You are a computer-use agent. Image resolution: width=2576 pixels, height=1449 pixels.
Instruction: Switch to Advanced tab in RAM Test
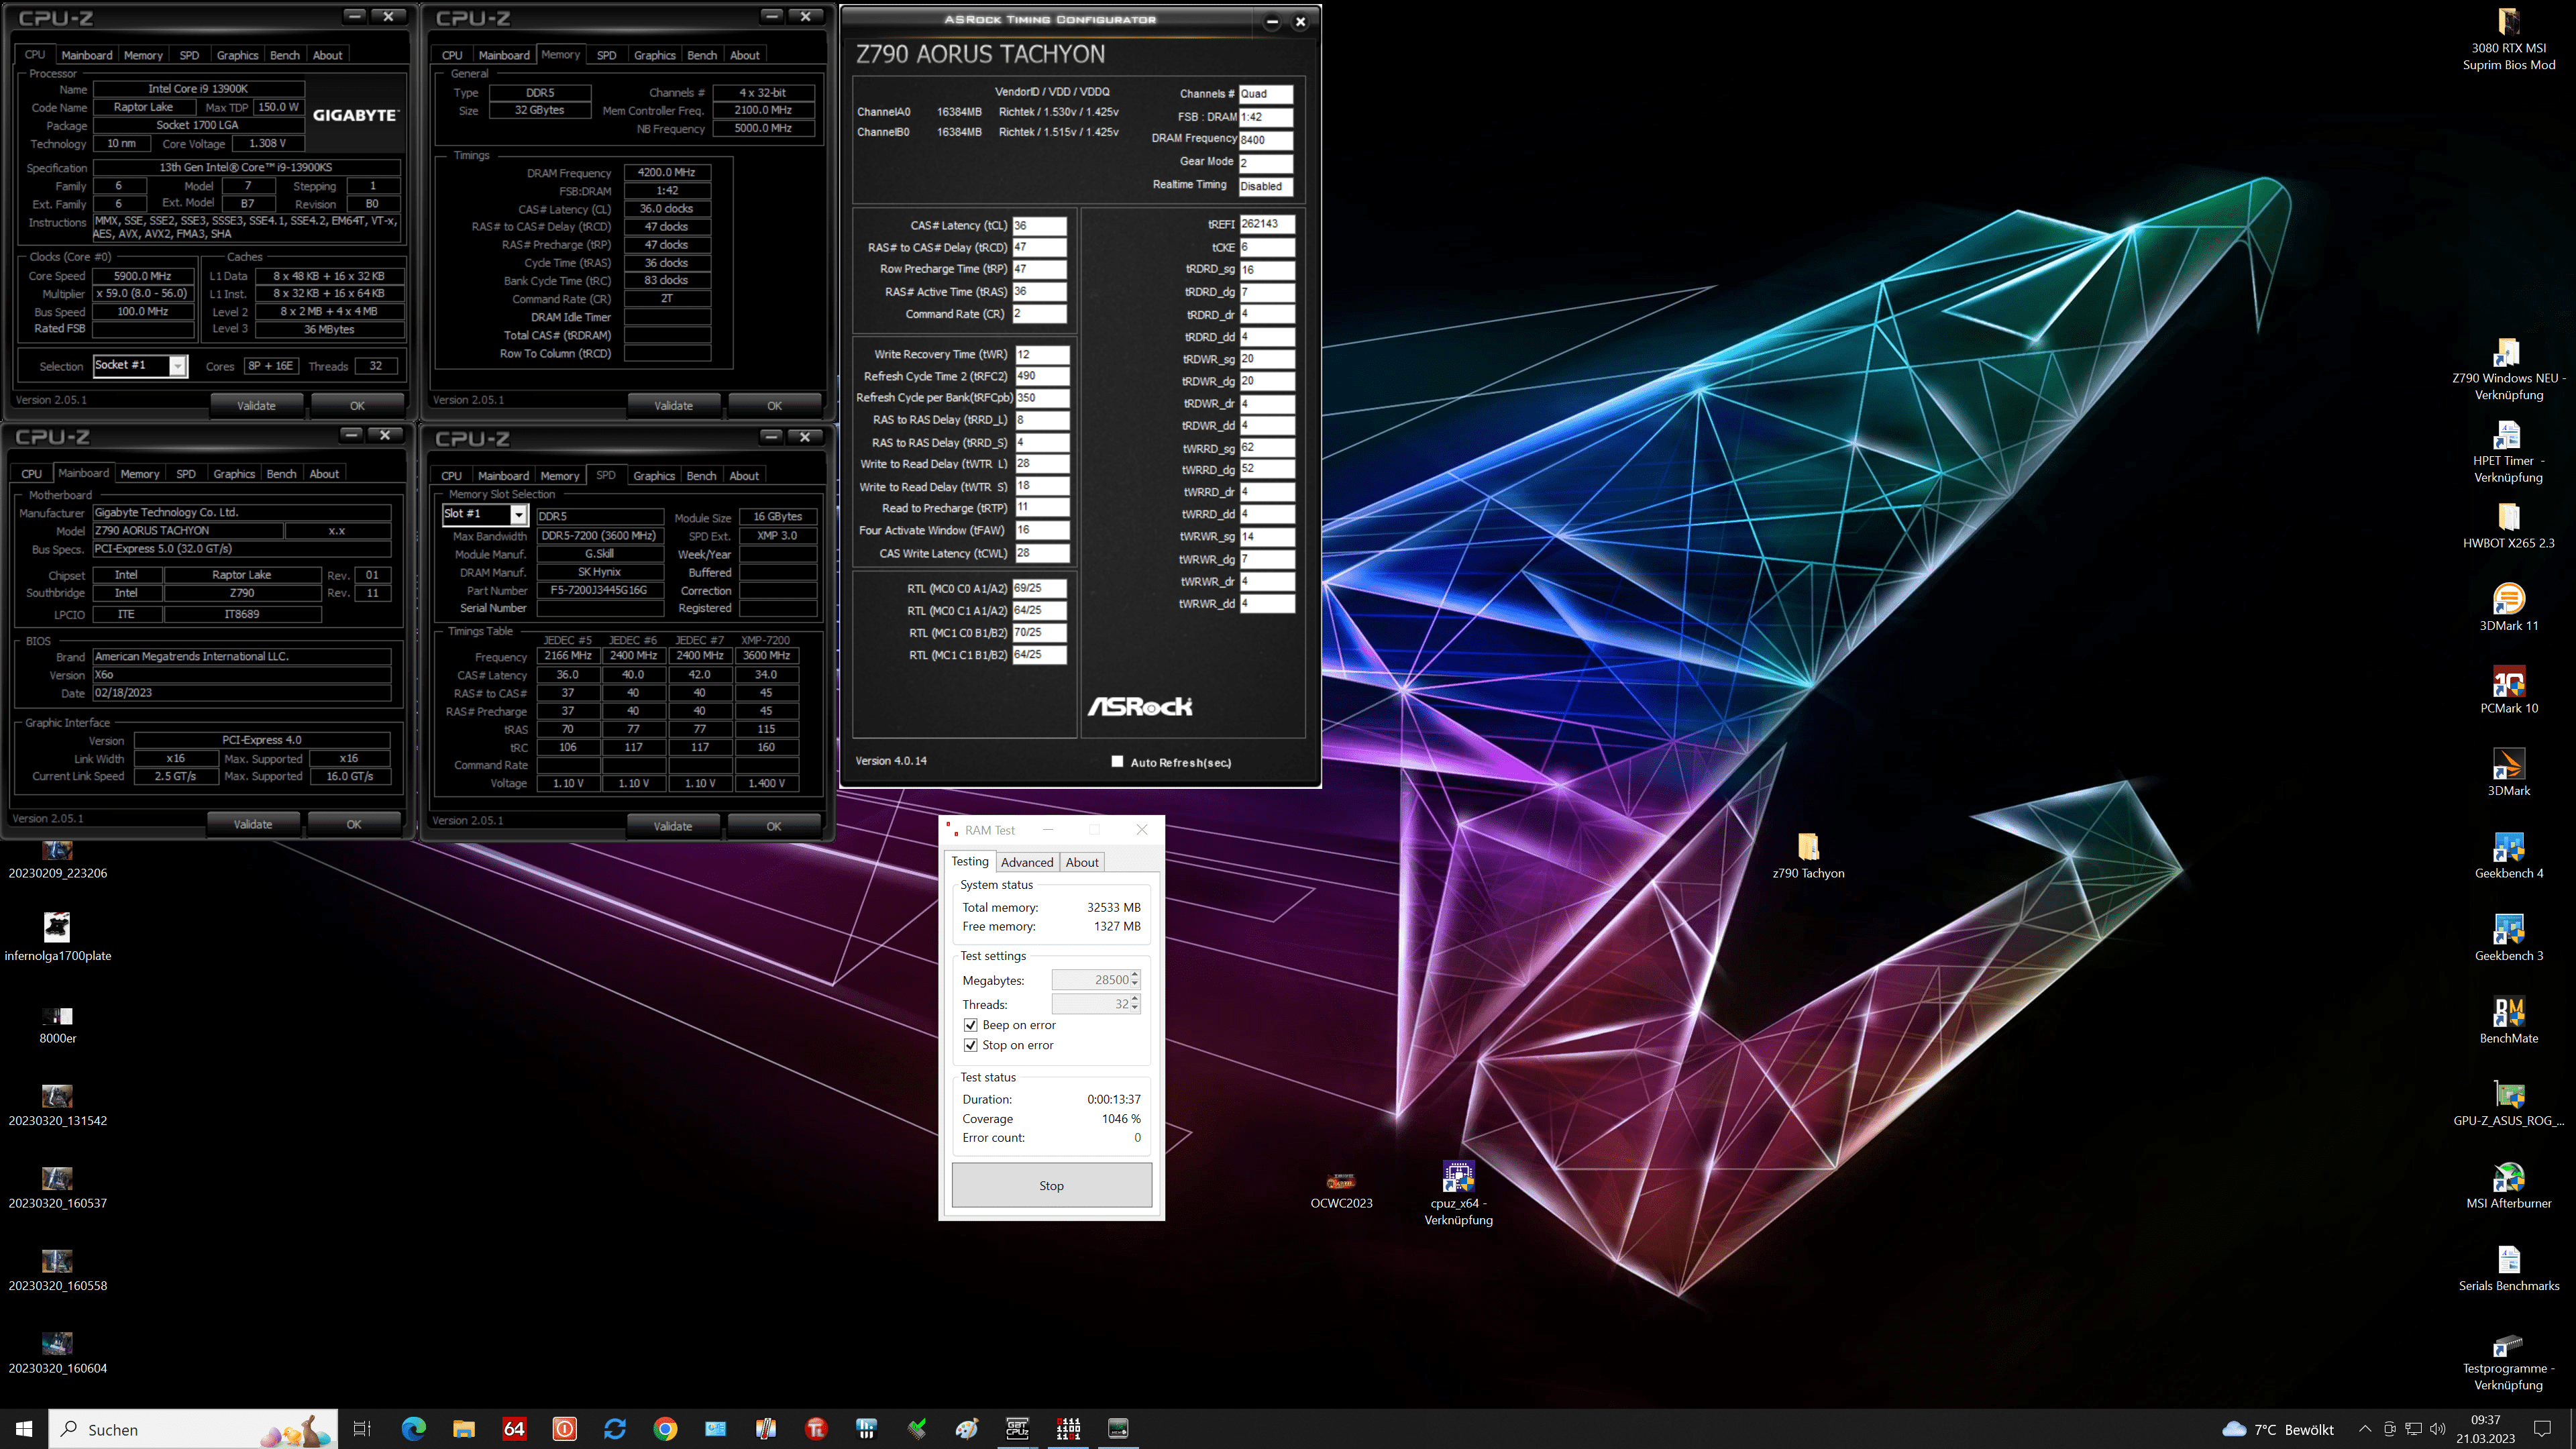click(x=1027, y=861)
